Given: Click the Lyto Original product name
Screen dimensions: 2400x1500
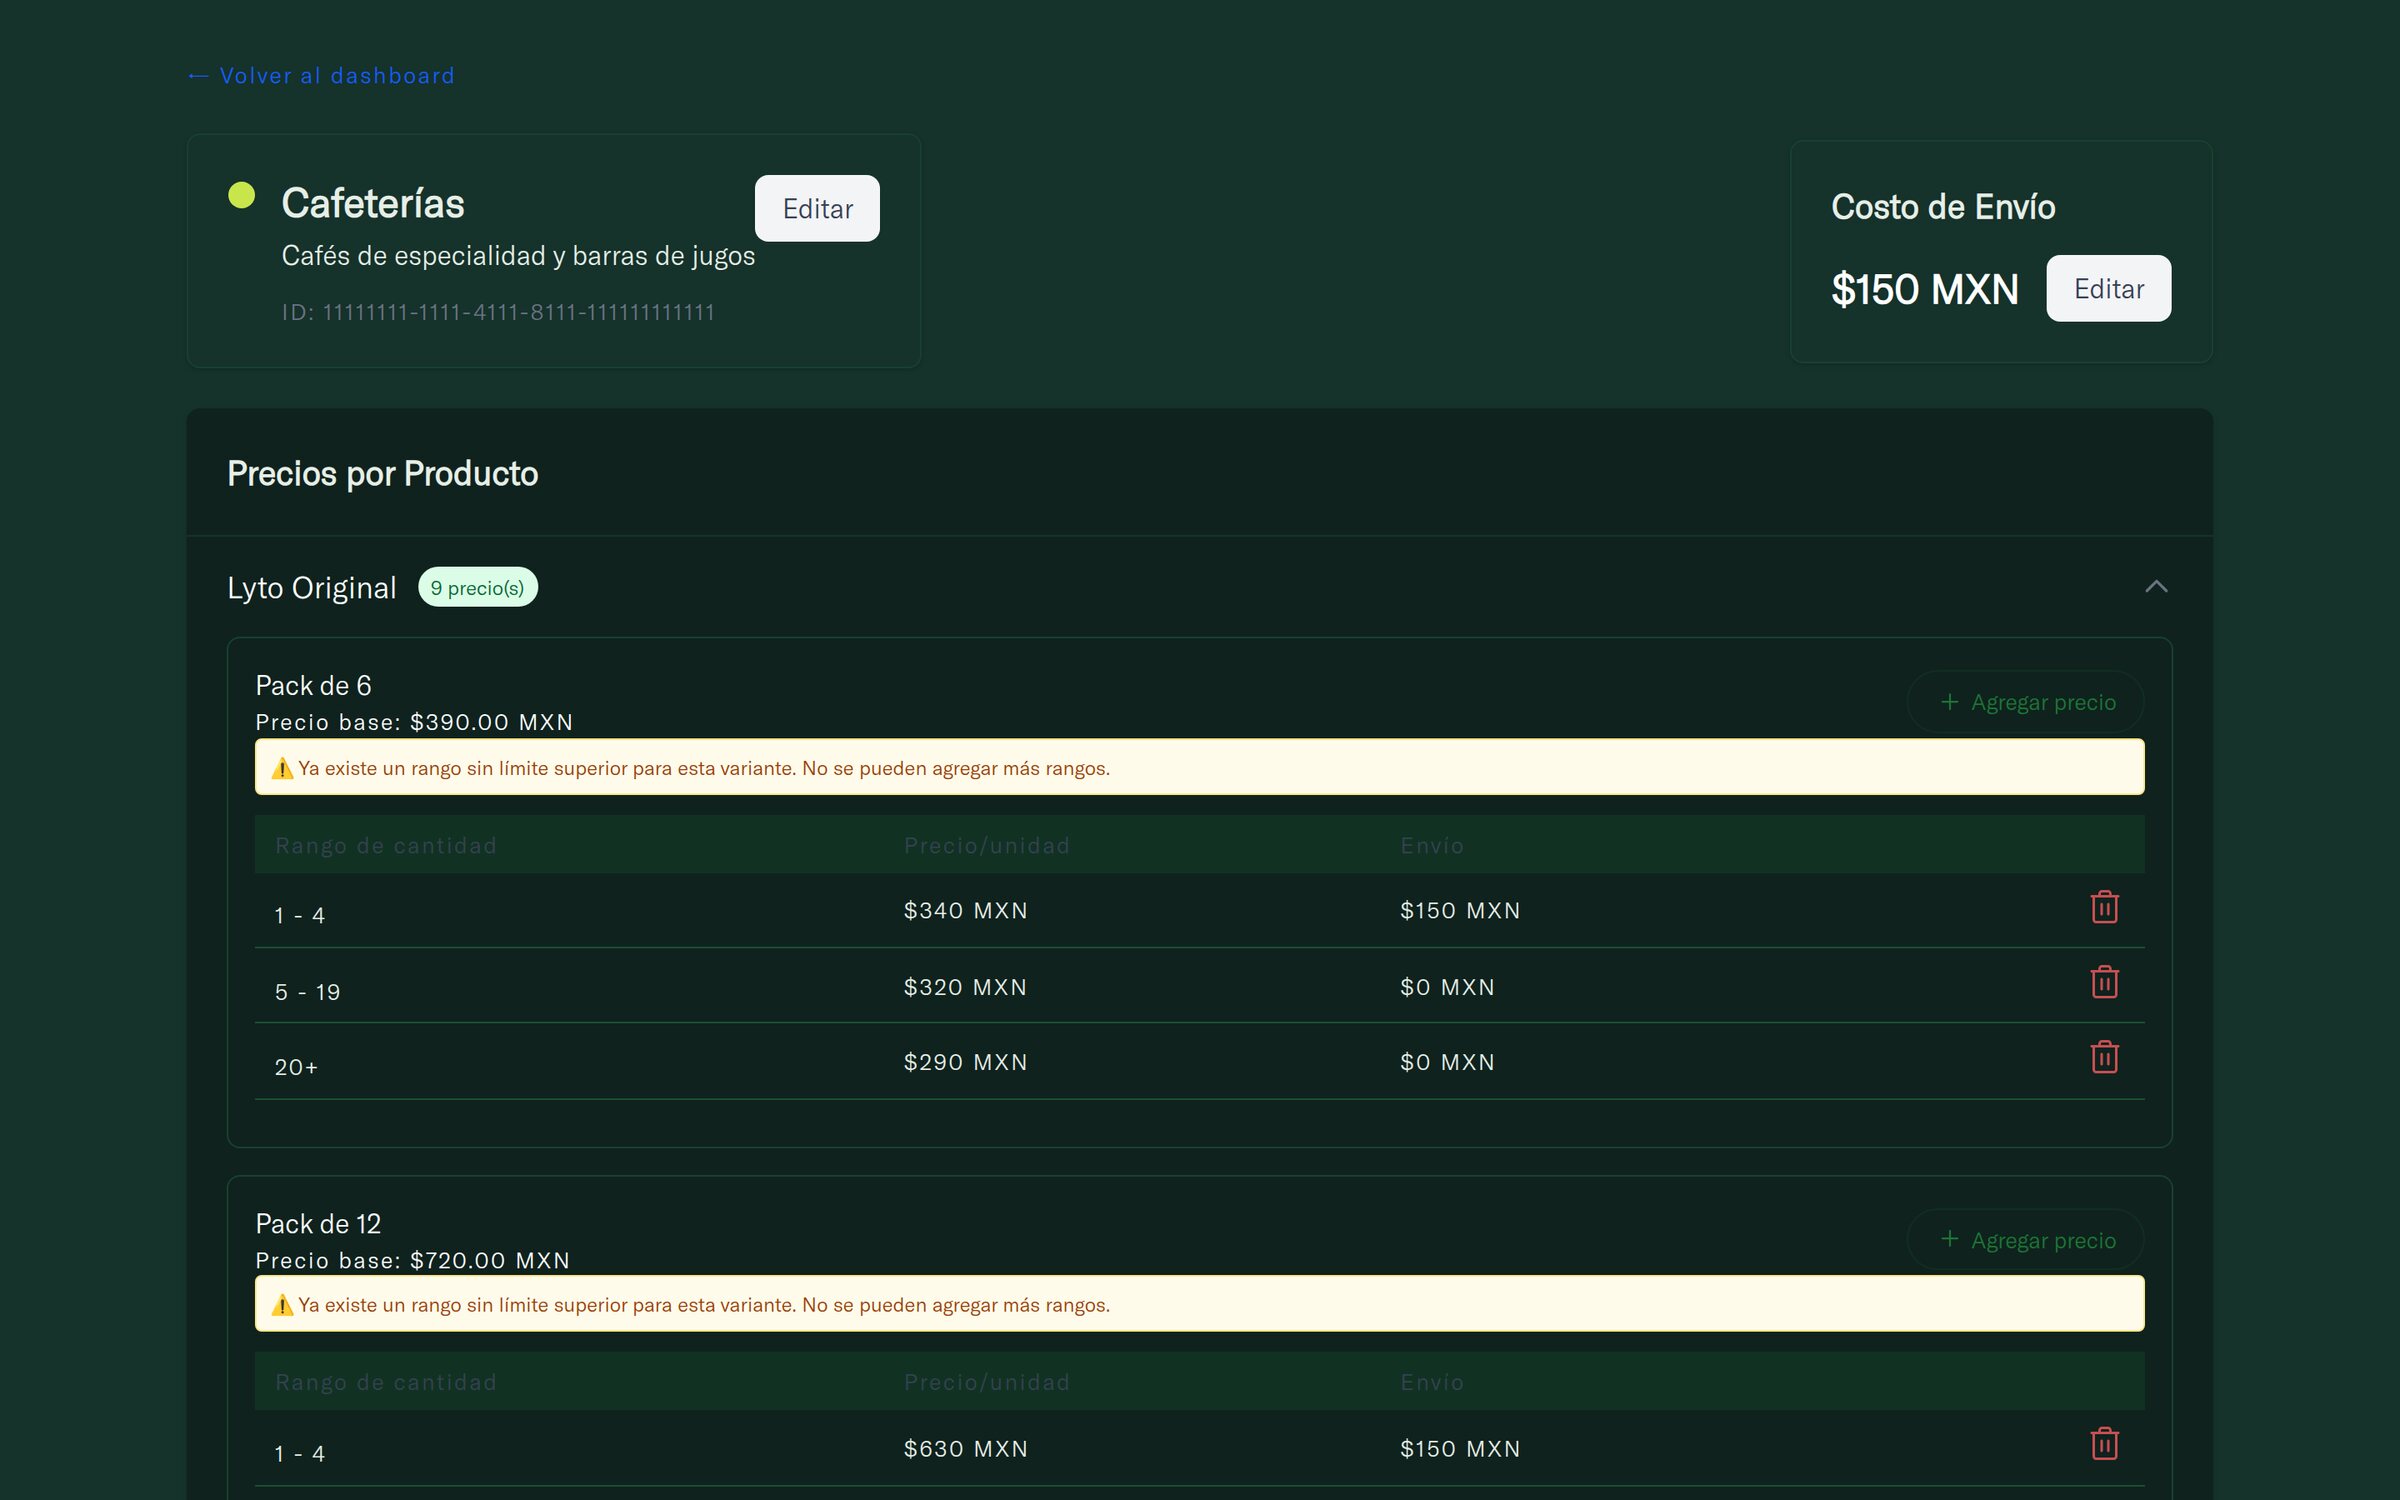Looking at the screenshot, I should (311, 588).
